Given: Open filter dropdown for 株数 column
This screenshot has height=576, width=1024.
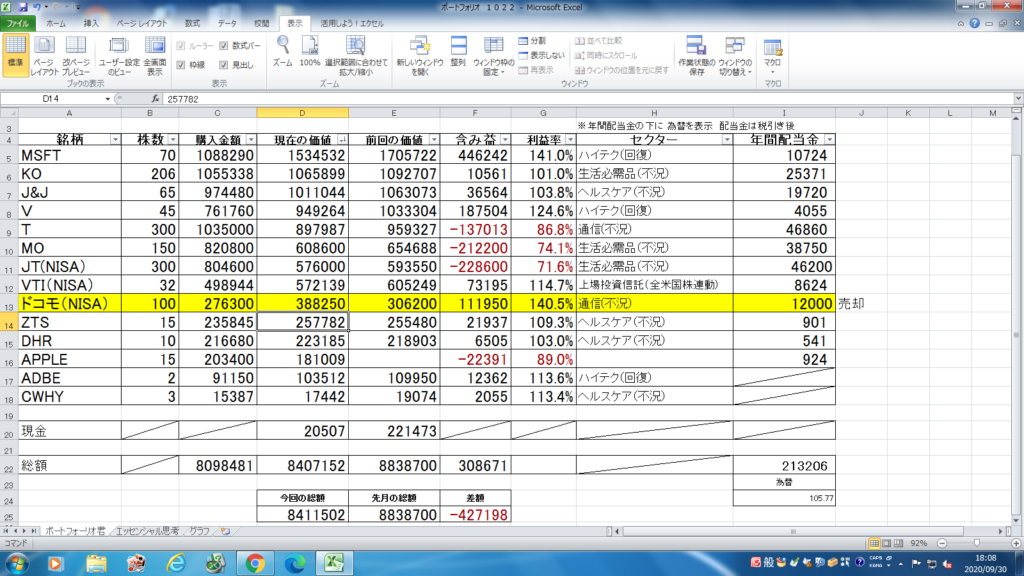Looking at the screenshot, I should point(172,140).
